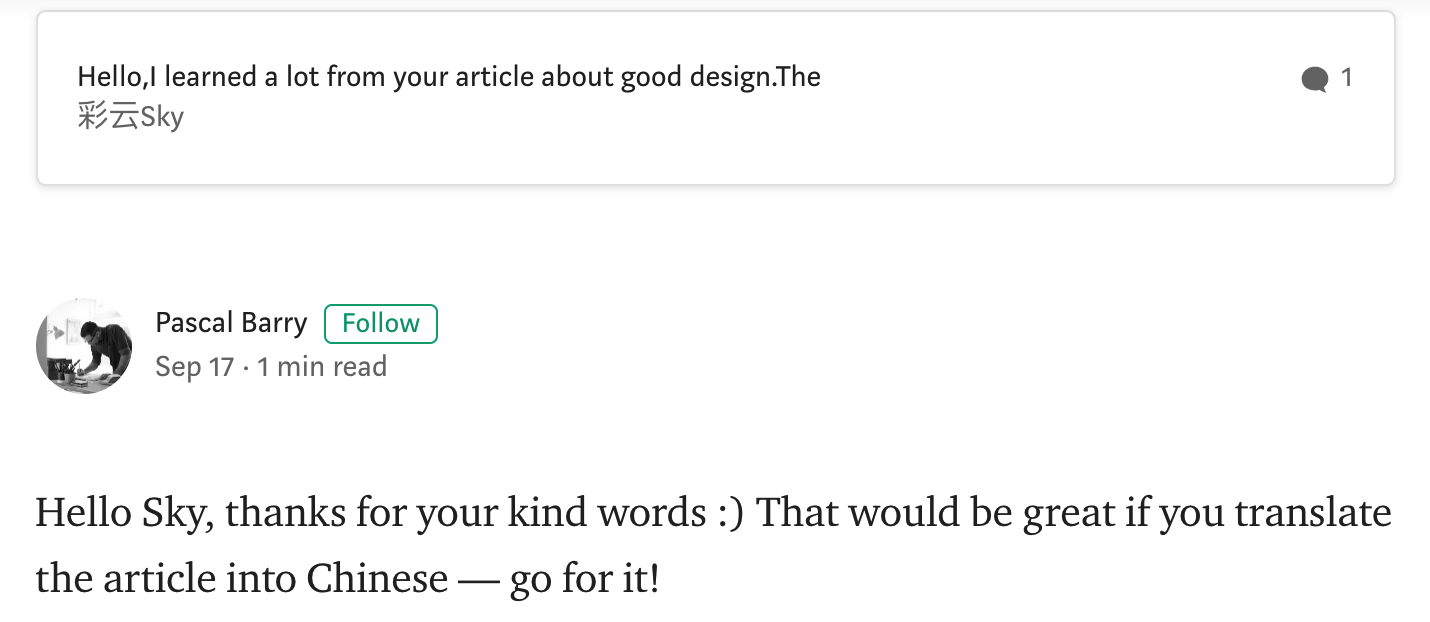The height and width of the screenshot is (622, 1430).
Task: Follow Pascal Barry
Action: pos(380,323)
